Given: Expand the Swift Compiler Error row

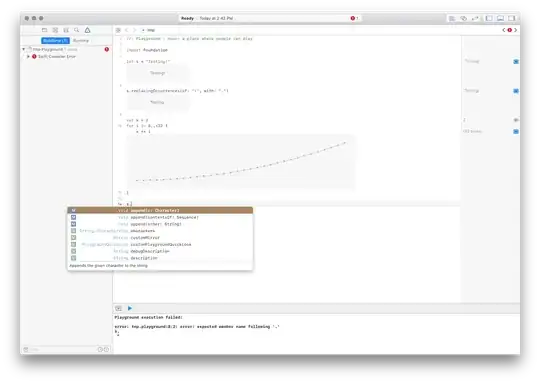Looking at the screenshot, I should (28, 56).
